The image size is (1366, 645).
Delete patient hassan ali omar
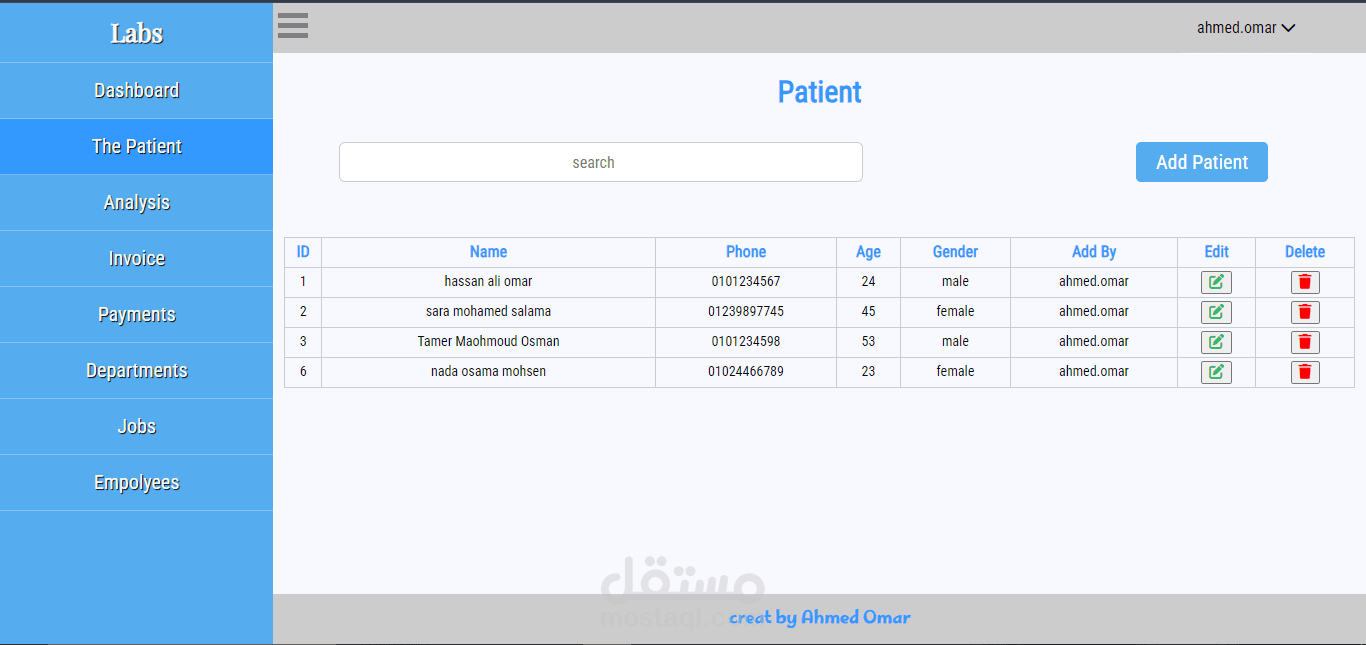click(1305, 282)
